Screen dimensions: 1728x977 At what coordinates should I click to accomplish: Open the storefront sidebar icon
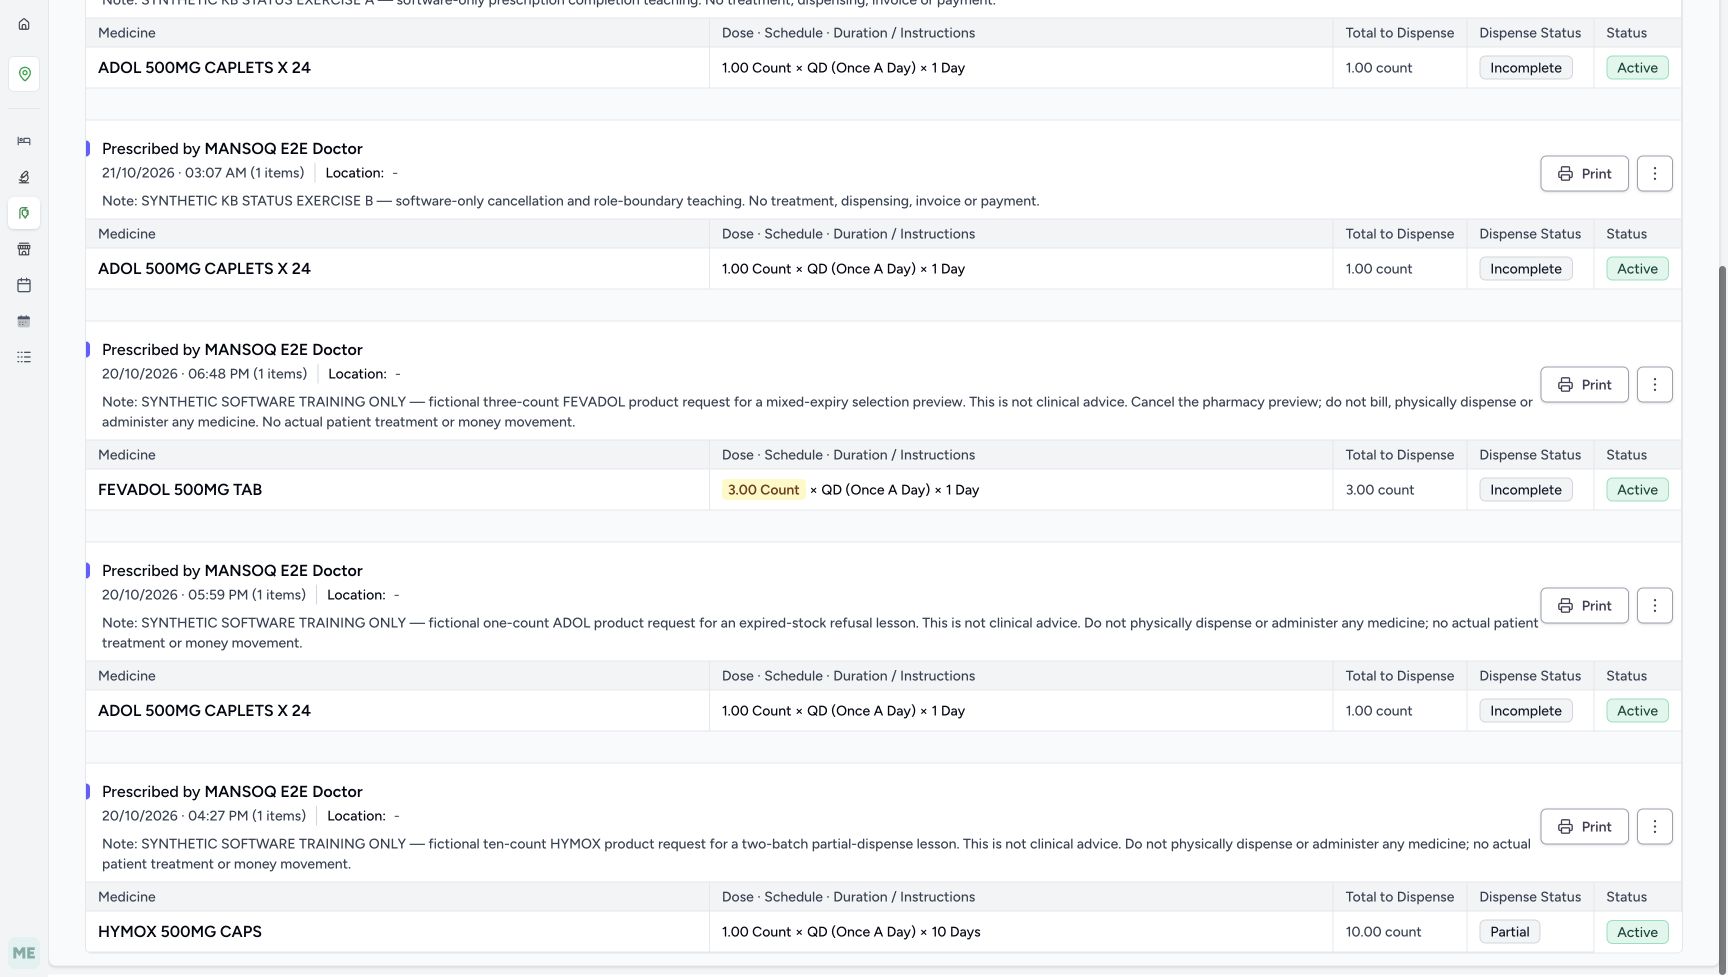click(24, 249)
